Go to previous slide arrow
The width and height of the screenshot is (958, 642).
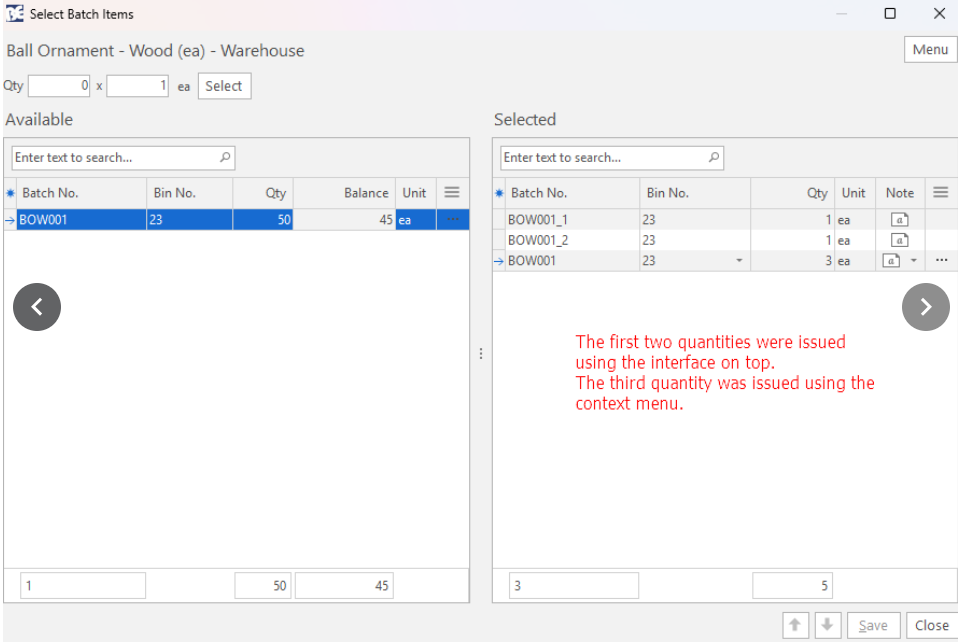pyautogui.click(x=37, y=307)
